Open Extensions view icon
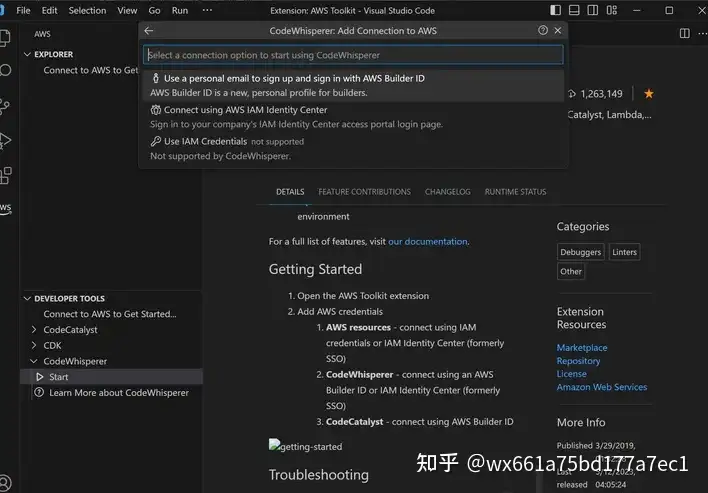This screenshot has width=708, height=493. tap(5, 176)
